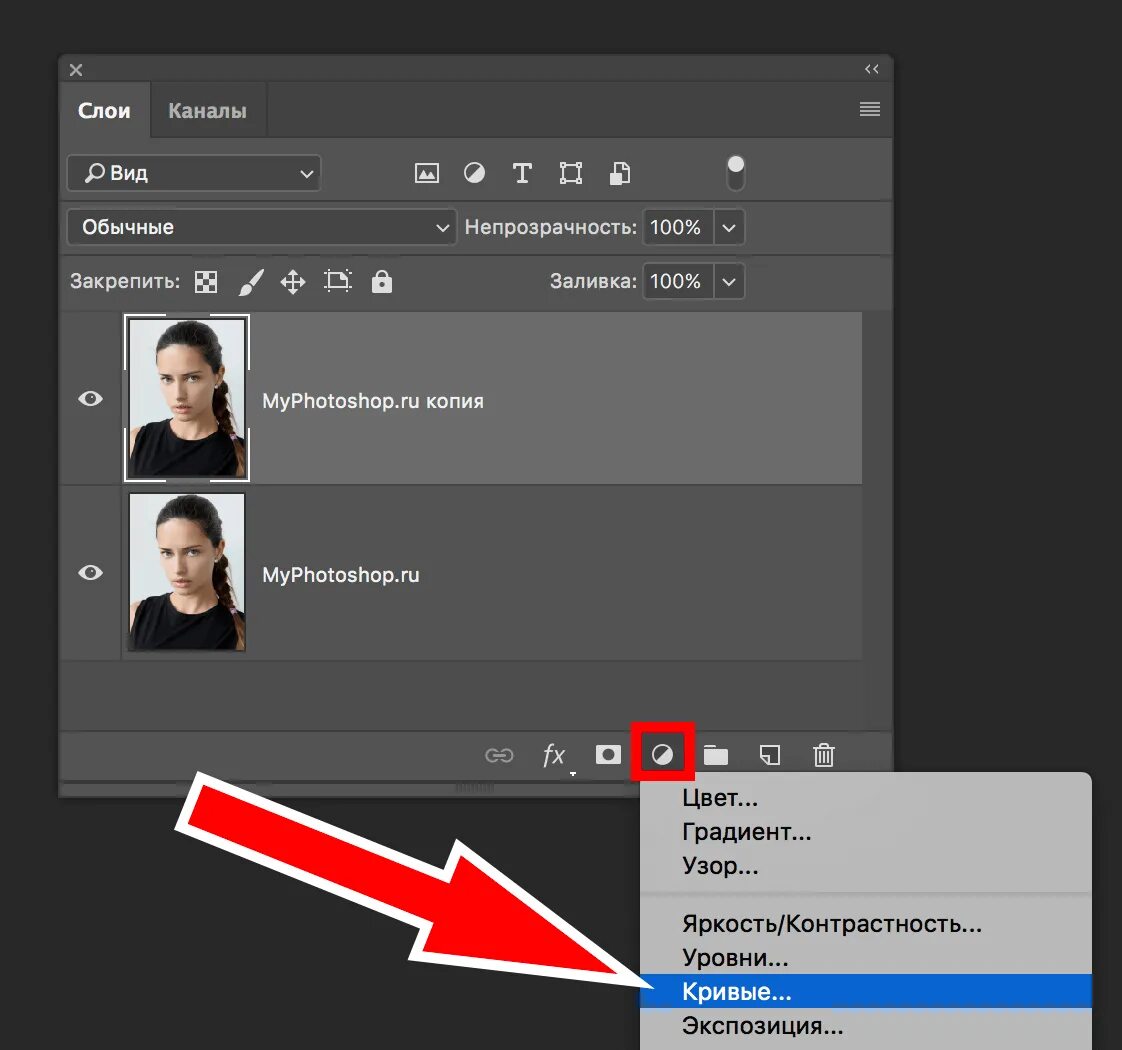Filter layers by shape icon
The width and height of the screenshot is (1122, 1050).
pyautogui.click(x=570, y=173)
